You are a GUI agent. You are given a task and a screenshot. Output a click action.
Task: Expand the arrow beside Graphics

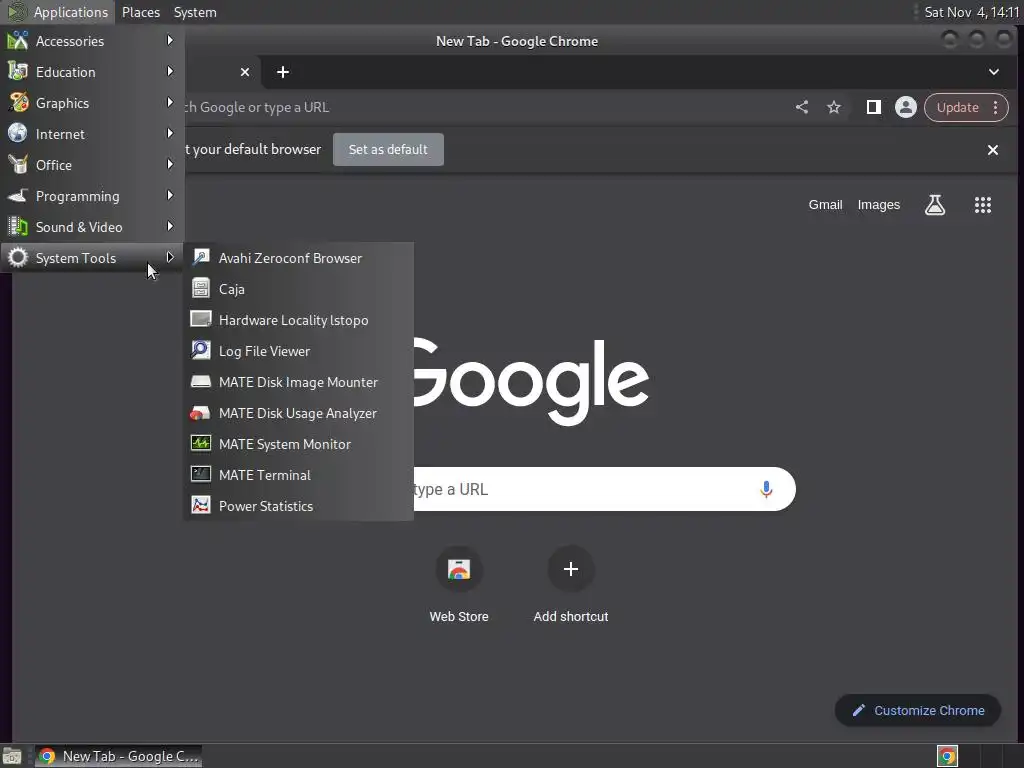coord(170,103)
